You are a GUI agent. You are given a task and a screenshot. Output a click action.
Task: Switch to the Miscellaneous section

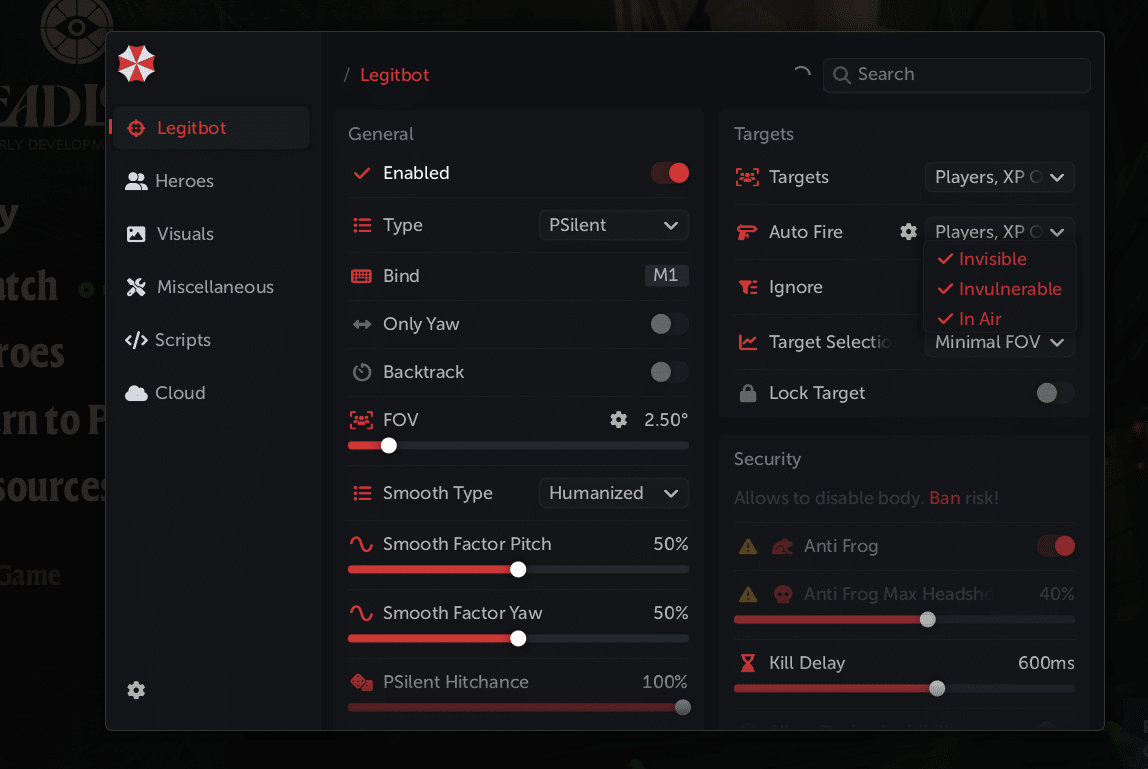tap(214, 287)
